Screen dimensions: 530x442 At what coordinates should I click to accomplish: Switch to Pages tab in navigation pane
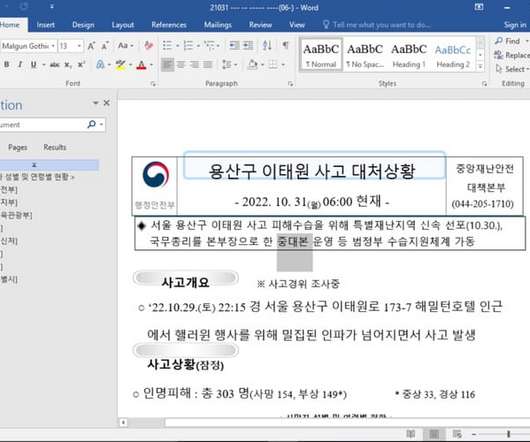click(x=18, y=147)
